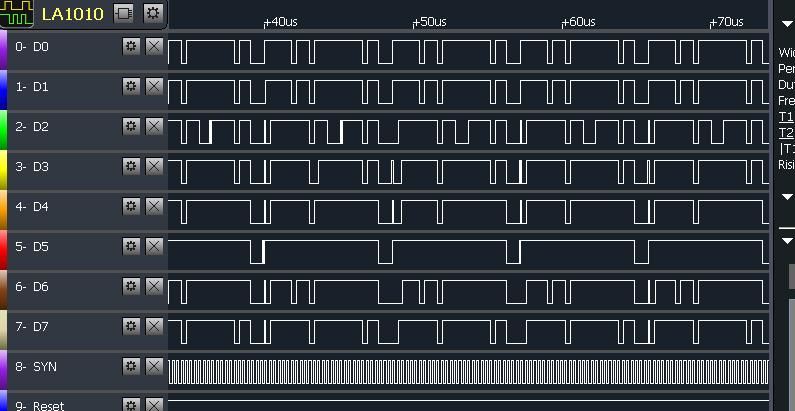Remove the Reset channel using X
Viewport: 795px width, 411px height.
point(154,405)
